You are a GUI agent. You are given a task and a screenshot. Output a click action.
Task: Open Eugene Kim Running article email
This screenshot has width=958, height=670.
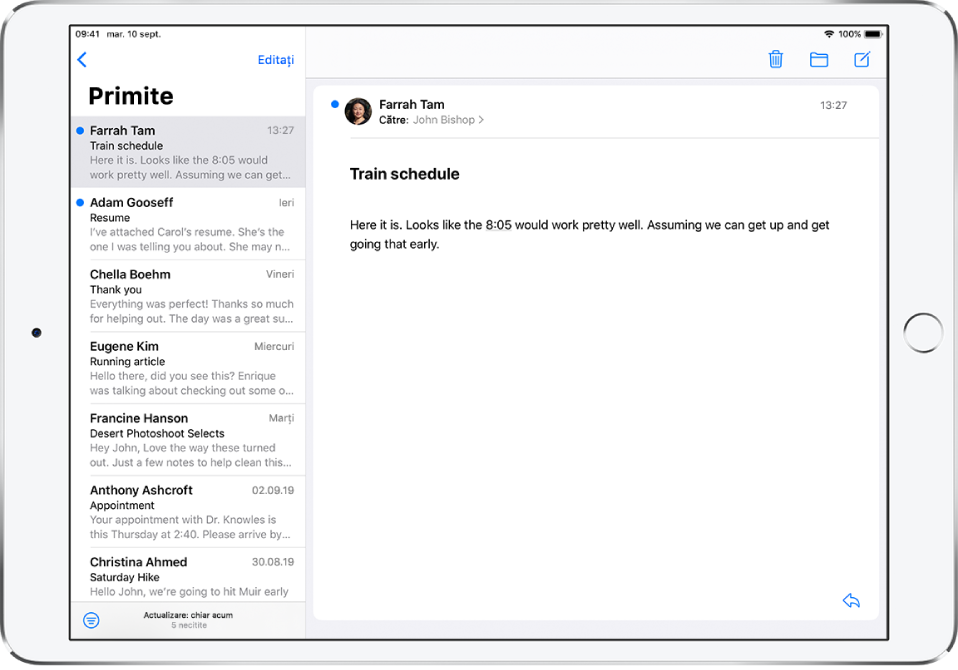point(188,368)
